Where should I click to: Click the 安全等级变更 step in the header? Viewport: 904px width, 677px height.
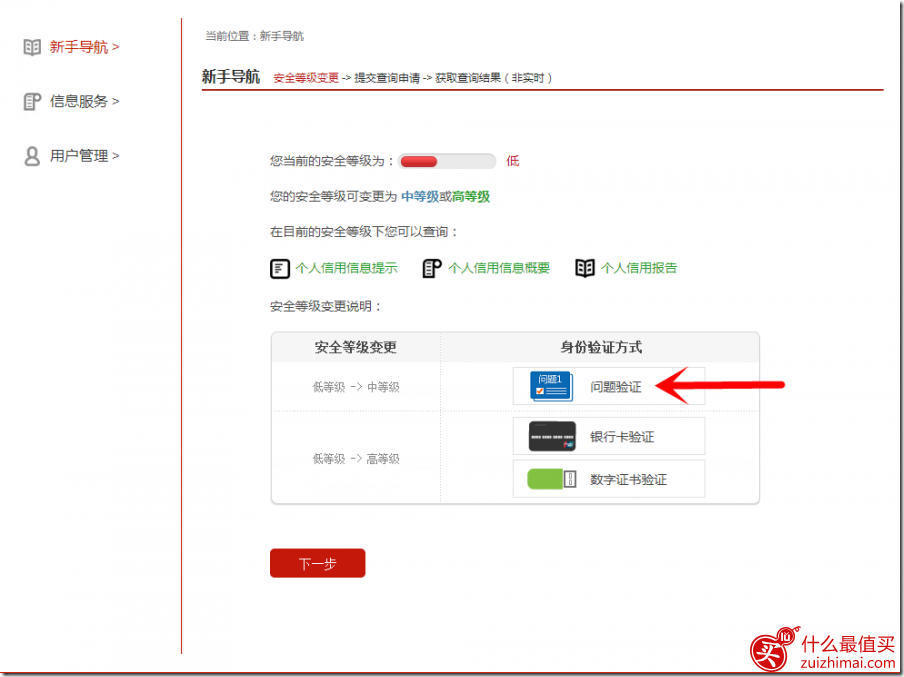(x=306, y=78)
